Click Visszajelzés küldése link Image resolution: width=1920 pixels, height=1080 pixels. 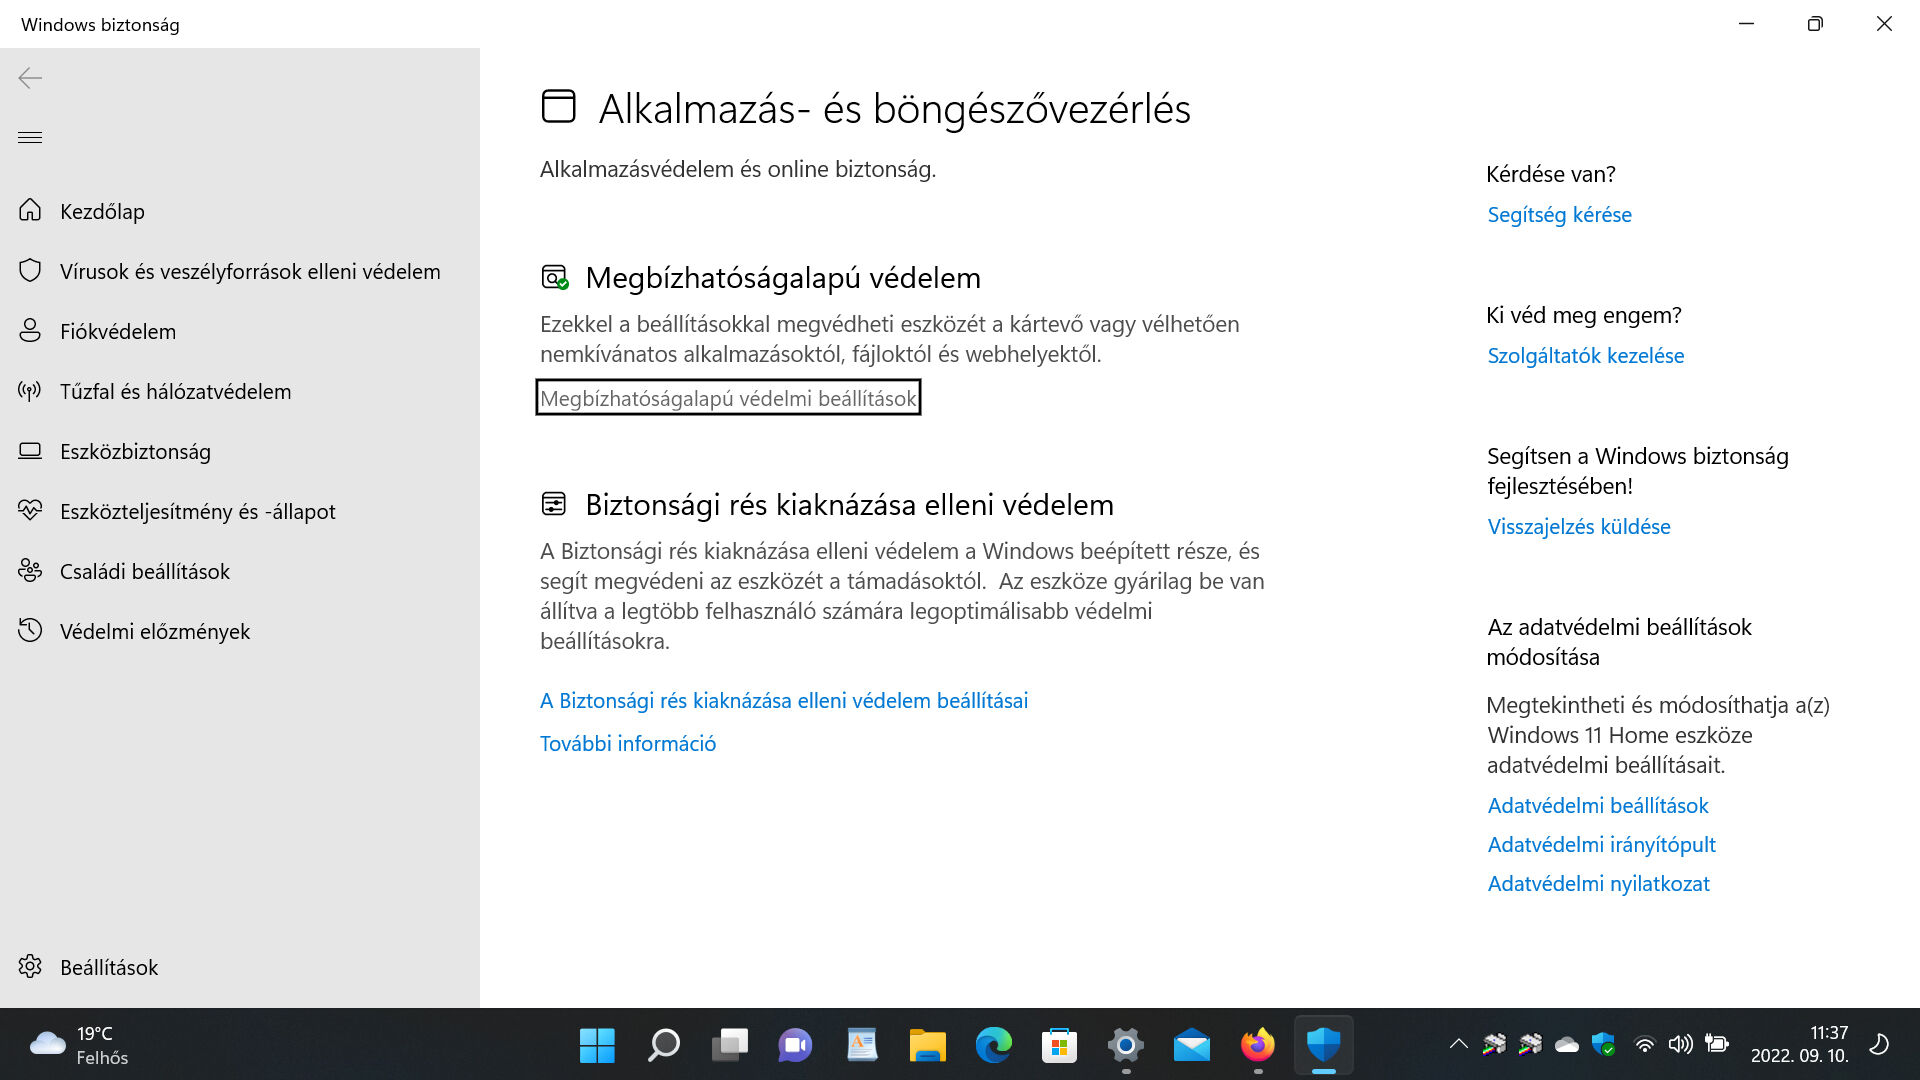coord(1578,526)
